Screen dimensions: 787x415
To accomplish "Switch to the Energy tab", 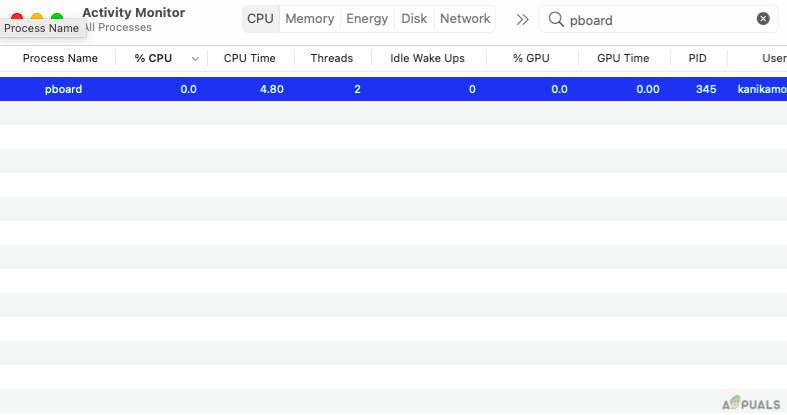I will 367,19.
